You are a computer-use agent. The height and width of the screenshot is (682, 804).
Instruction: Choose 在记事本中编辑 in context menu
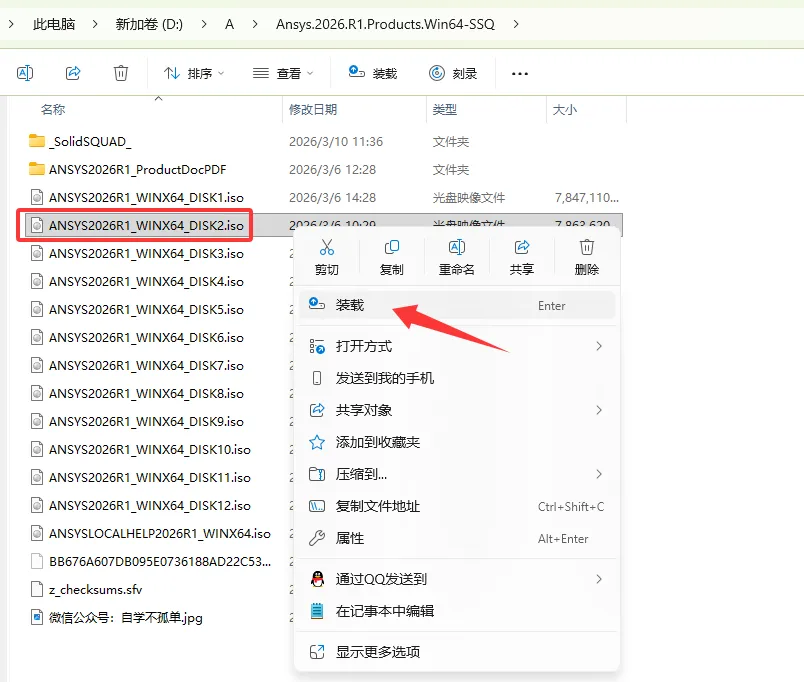457,611
